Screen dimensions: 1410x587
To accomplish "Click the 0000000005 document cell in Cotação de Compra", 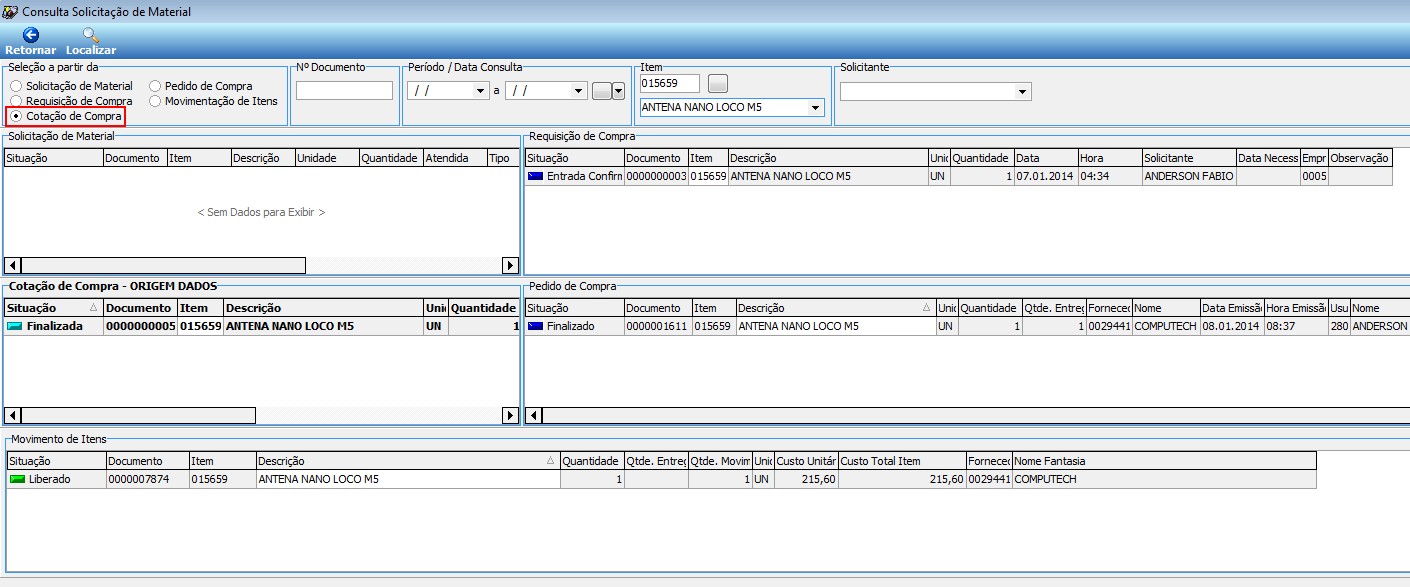I will pos(141,326).
